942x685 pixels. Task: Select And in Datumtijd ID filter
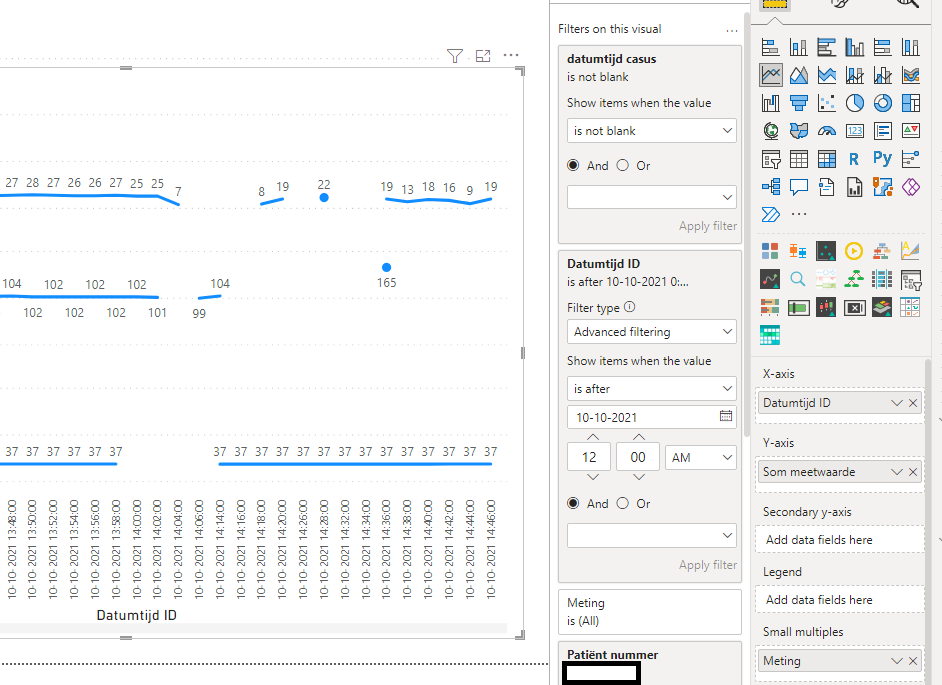(x=573, y=504)
